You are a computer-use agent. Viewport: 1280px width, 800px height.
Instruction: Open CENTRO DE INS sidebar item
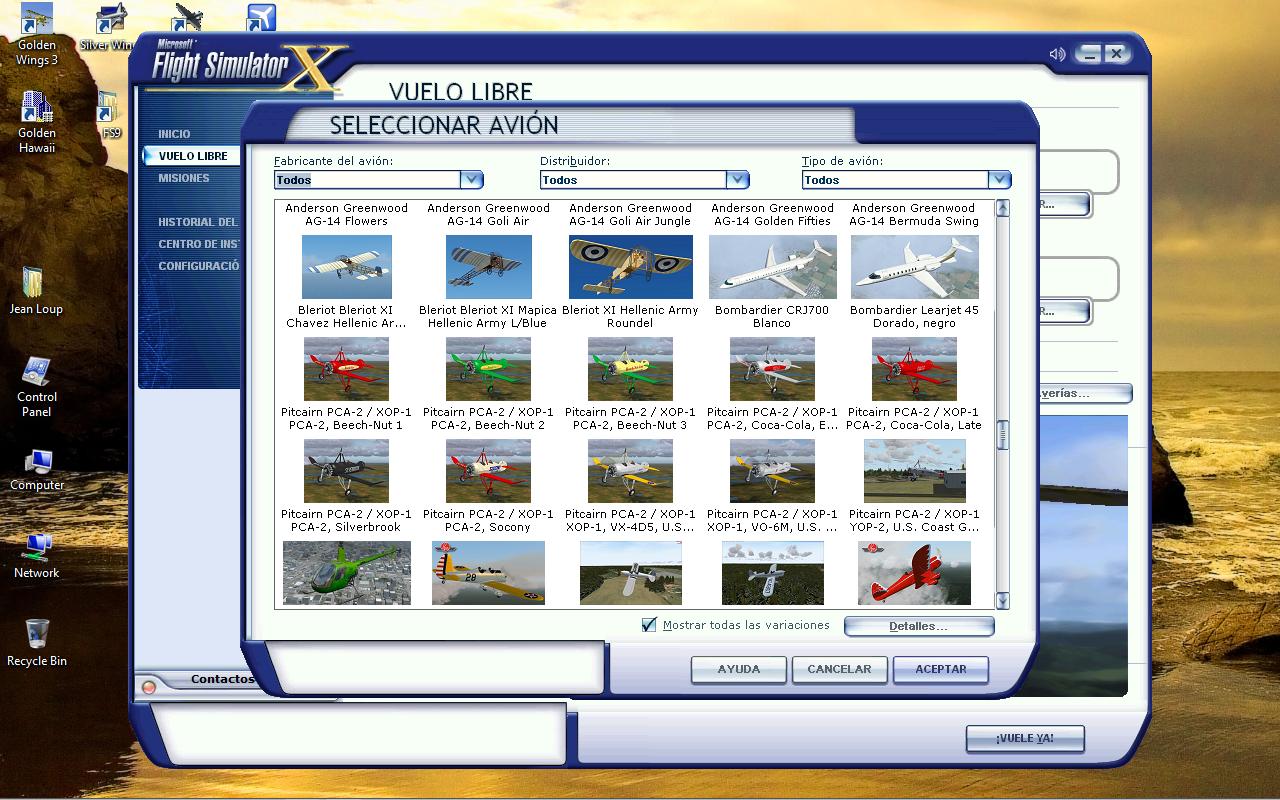coord(198,244)
